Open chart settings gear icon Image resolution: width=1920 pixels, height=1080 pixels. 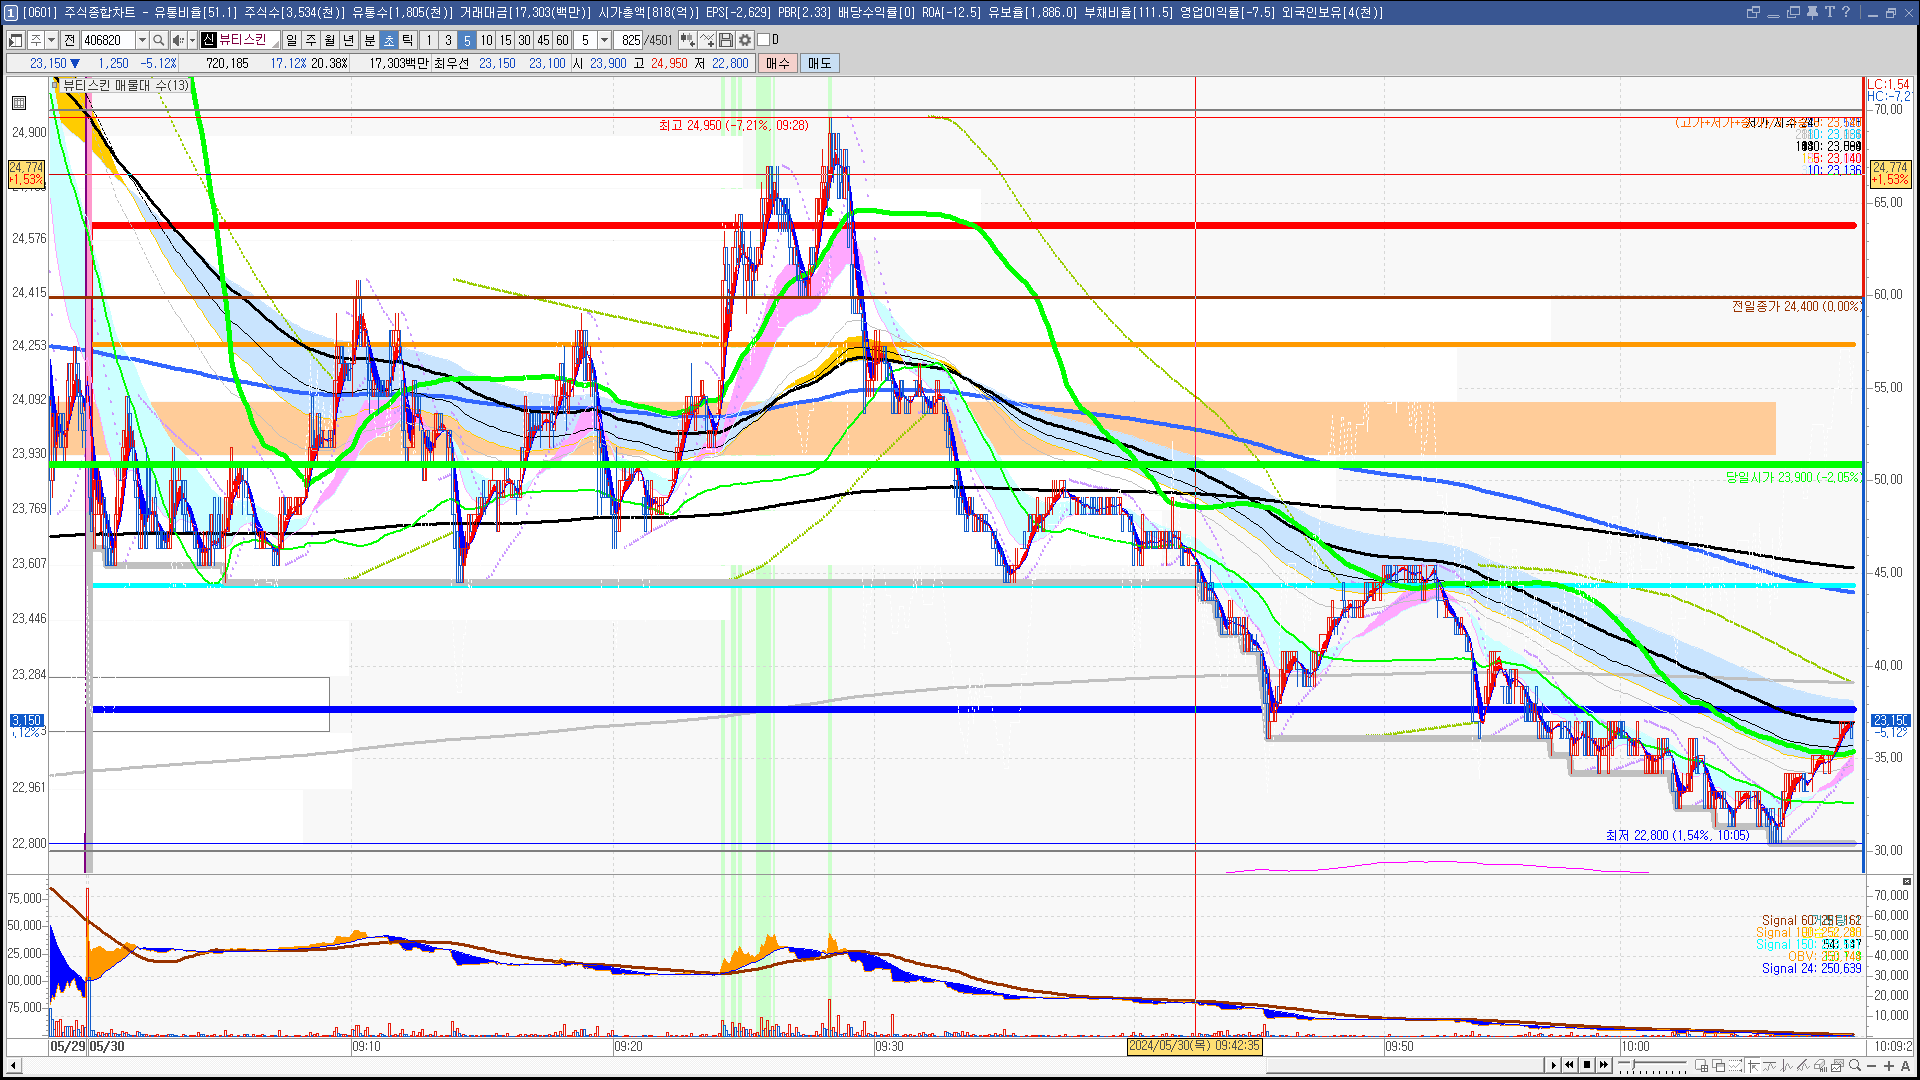tap(745, 40)
